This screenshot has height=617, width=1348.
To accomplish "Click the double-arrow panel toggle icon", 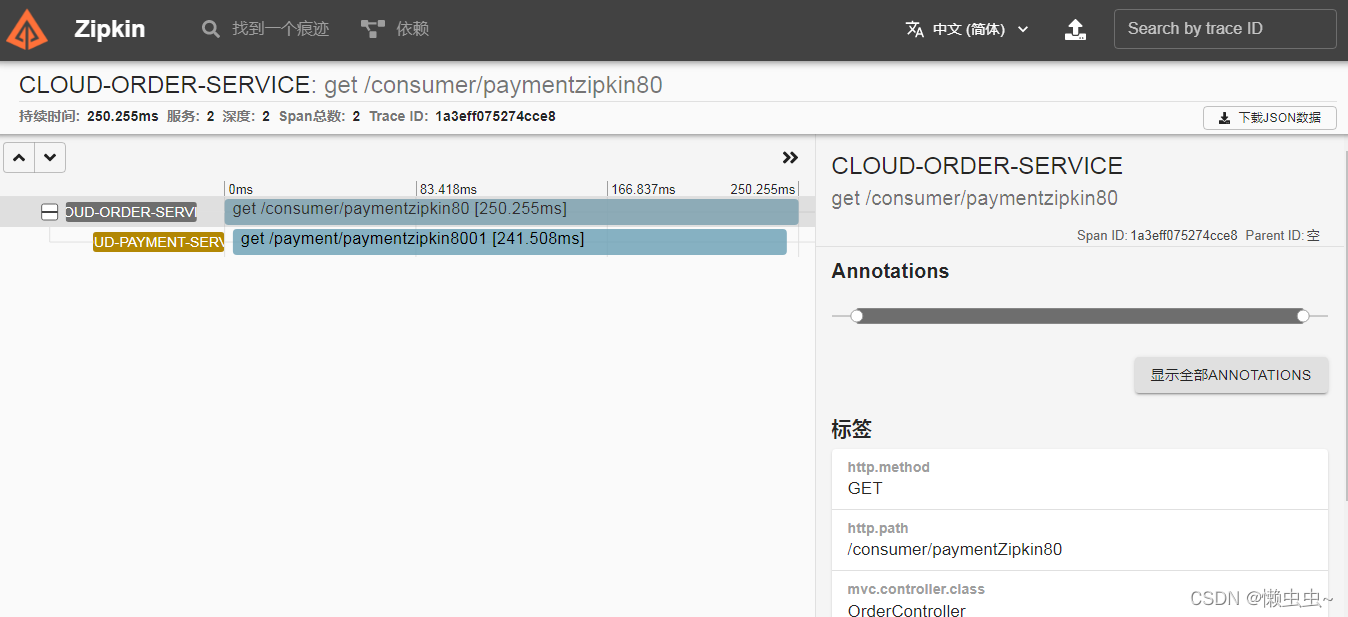I will (790, 158).
